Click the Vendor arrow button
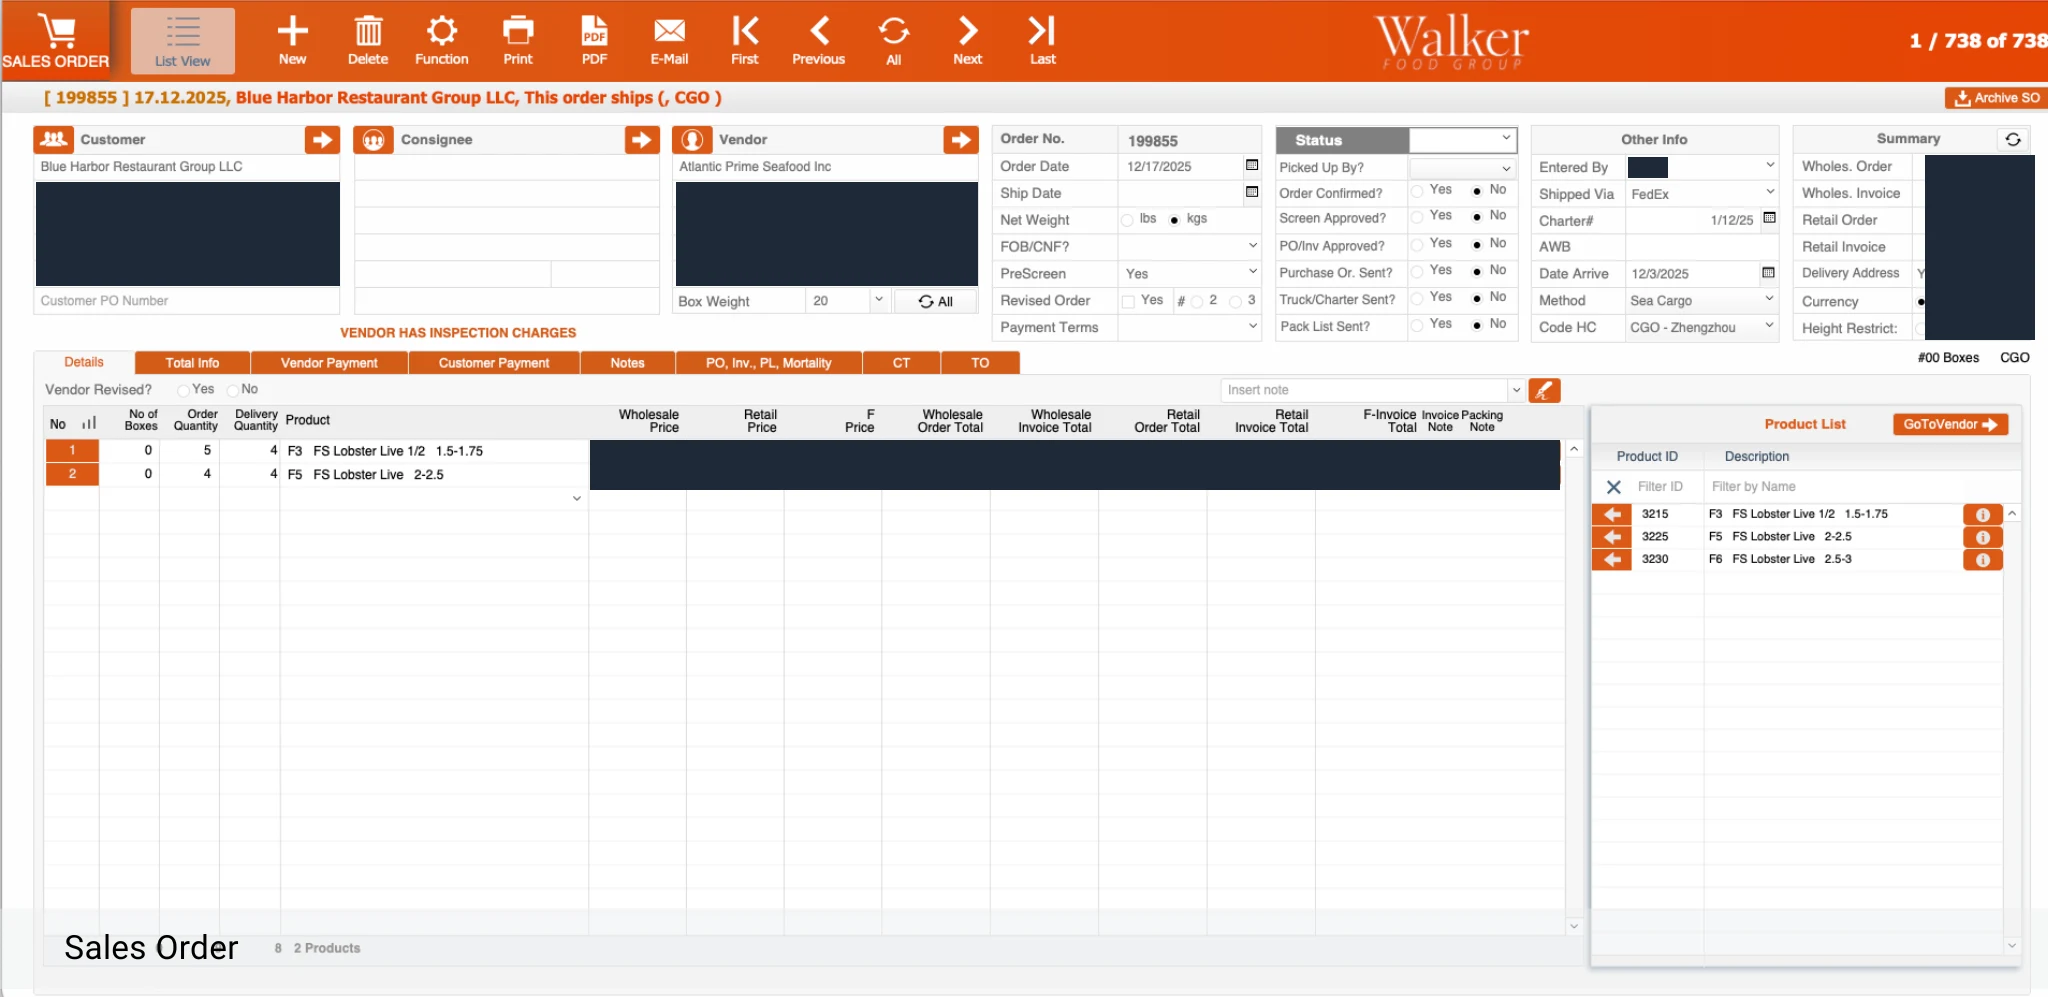Viewport: 2048px width, 997px height. tap(961, 140)
